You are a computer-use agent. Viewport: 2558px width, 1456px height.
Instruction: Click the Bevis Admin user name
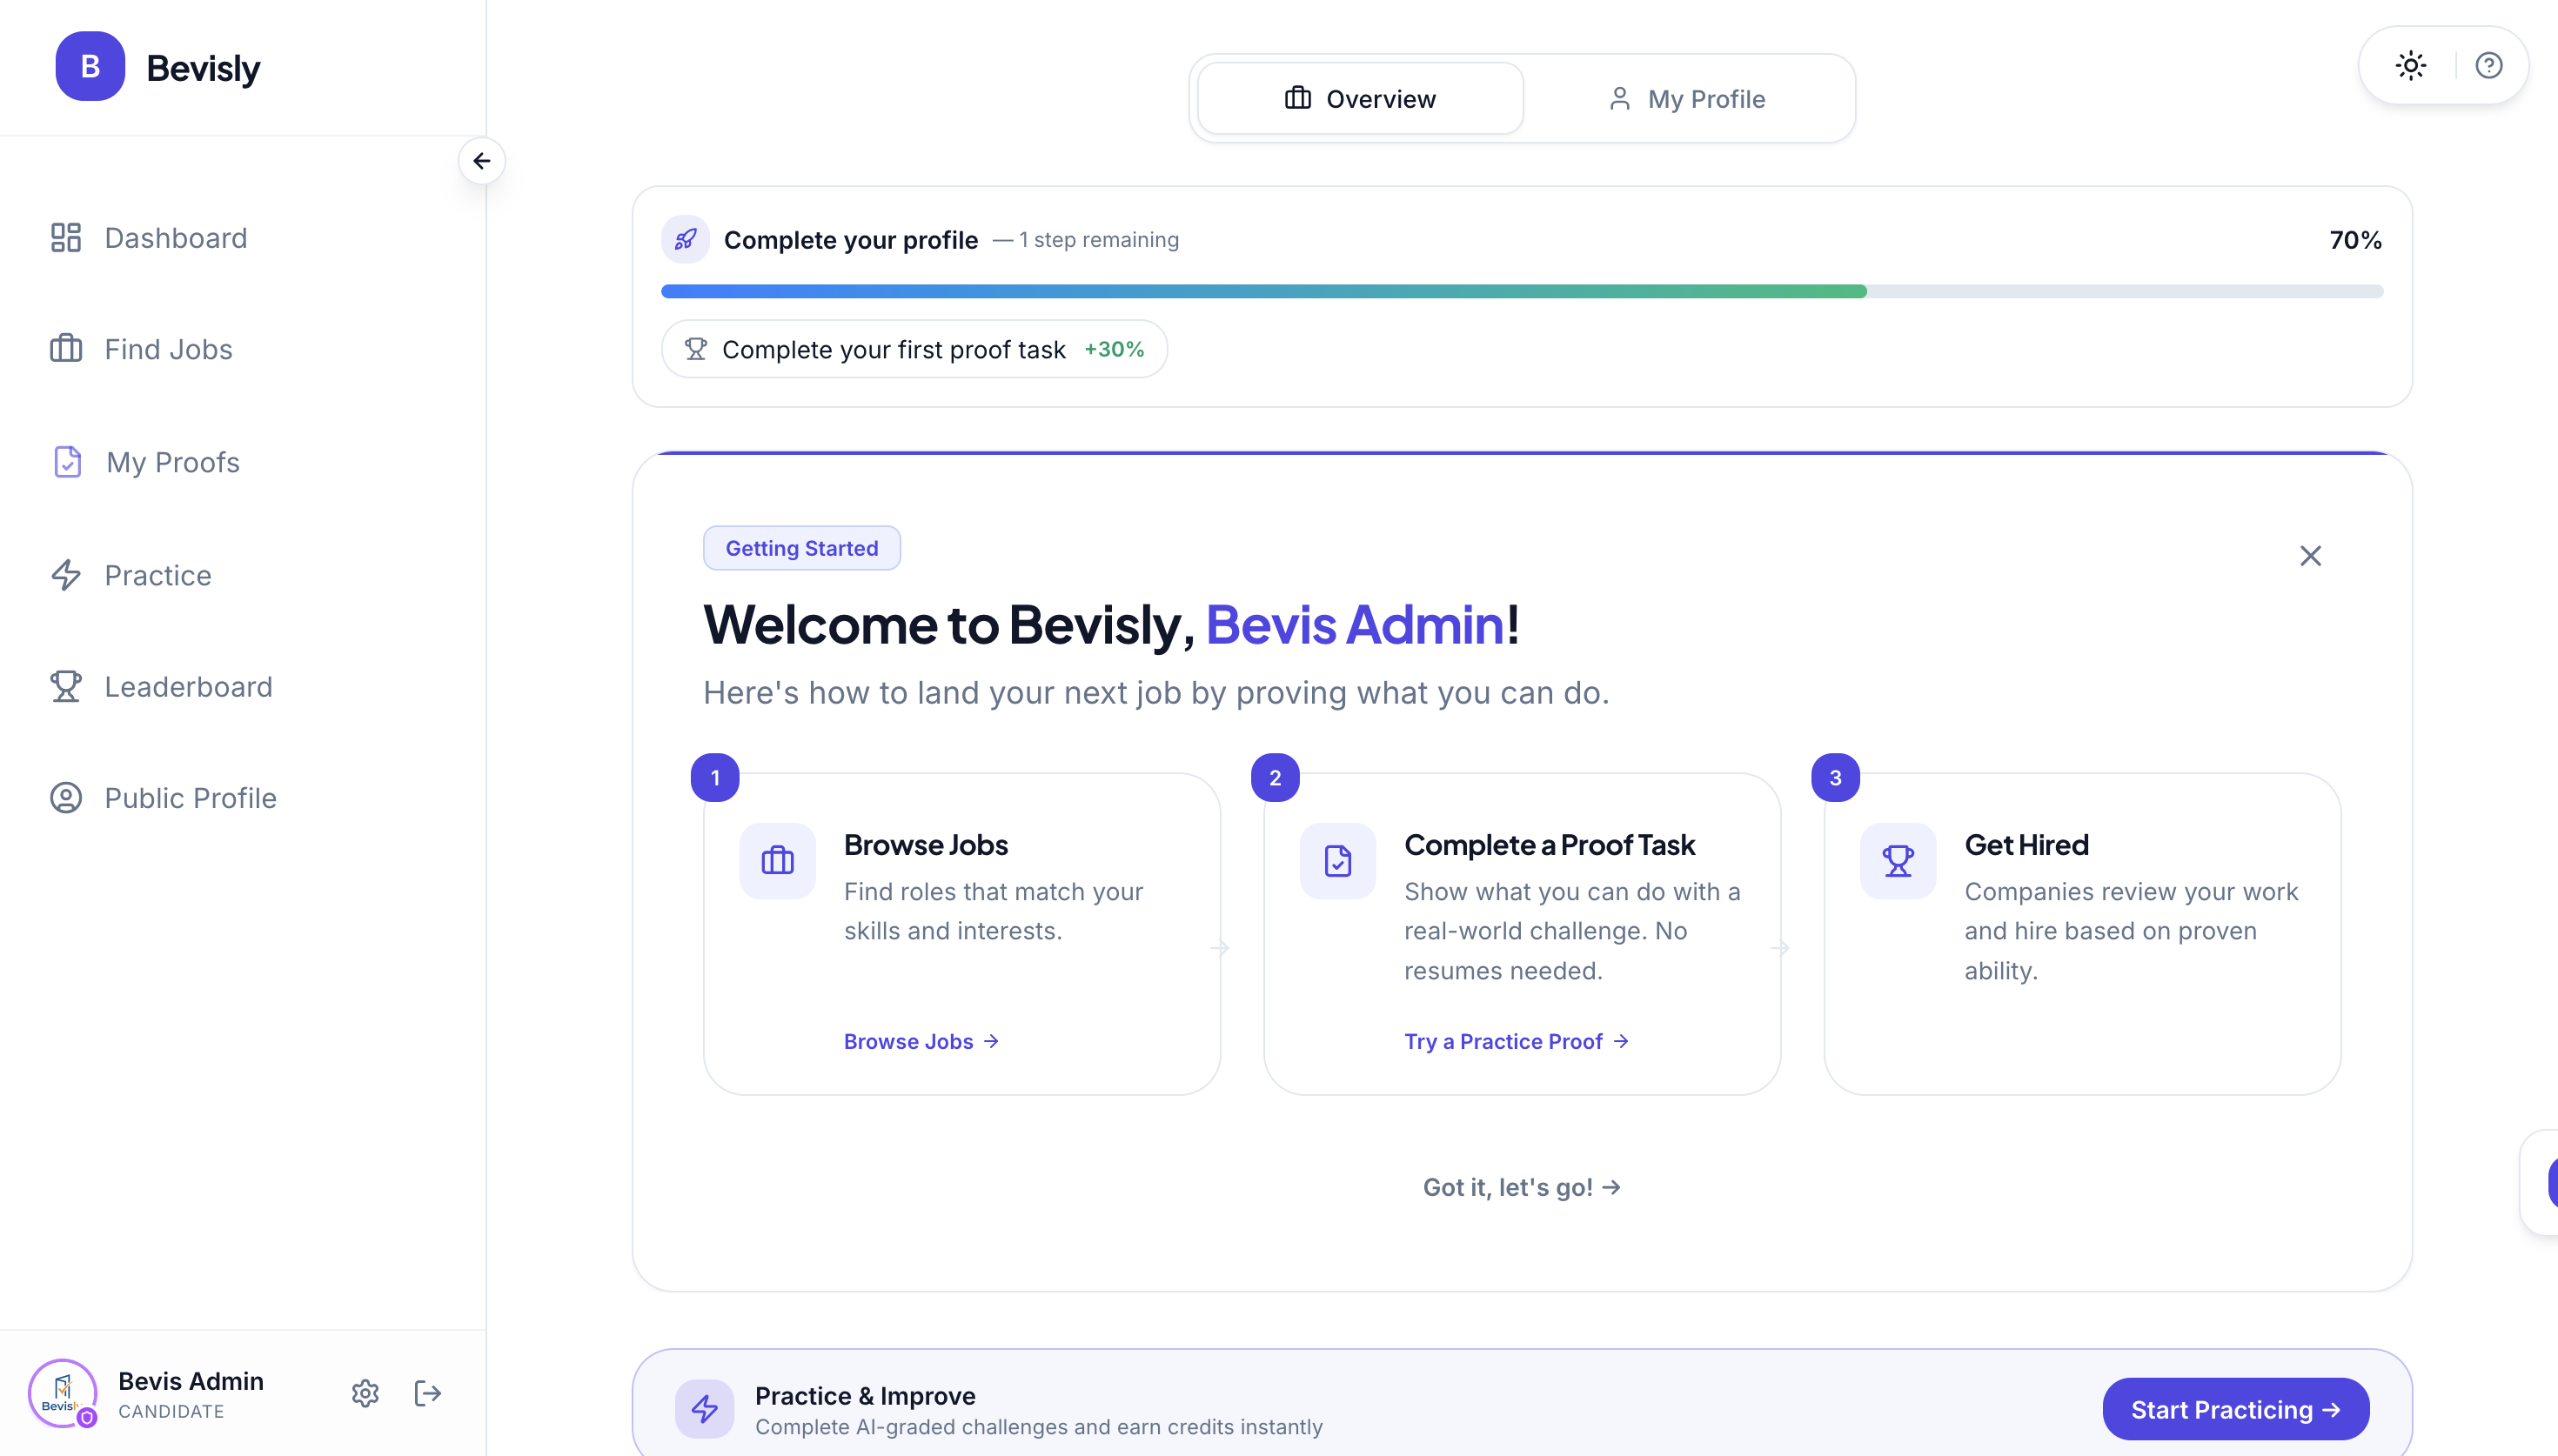(x=191, y=1381)
